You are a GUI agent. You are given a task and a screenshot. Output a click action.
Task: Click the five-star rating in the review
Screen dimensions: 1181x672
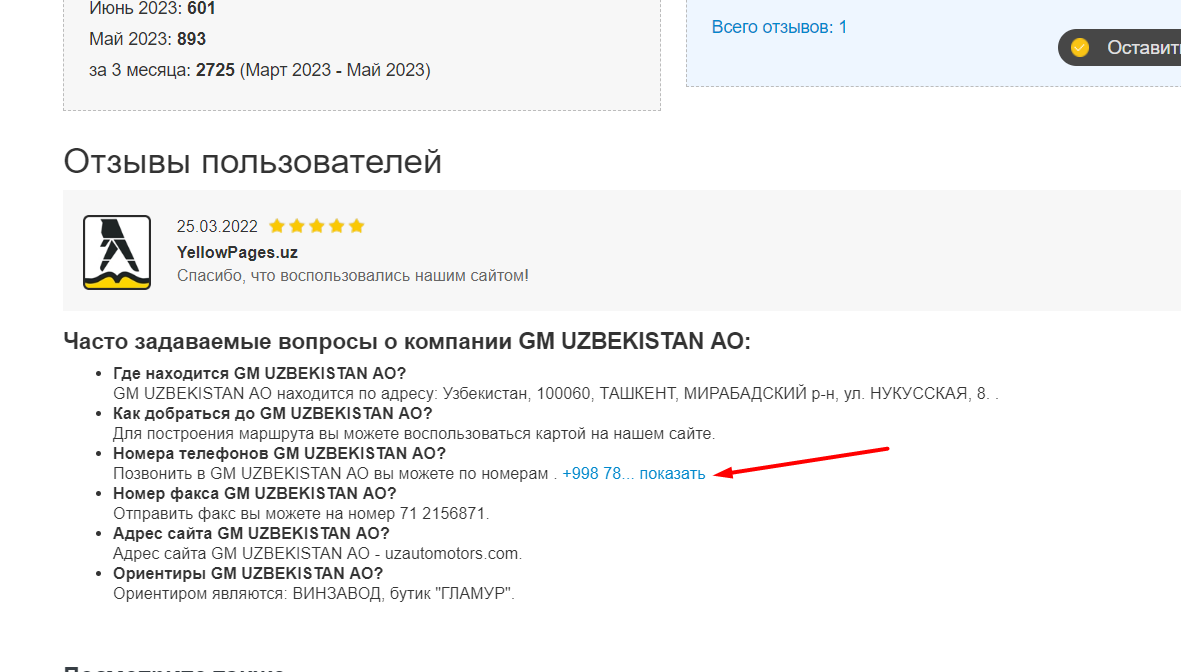pos(317,226)
